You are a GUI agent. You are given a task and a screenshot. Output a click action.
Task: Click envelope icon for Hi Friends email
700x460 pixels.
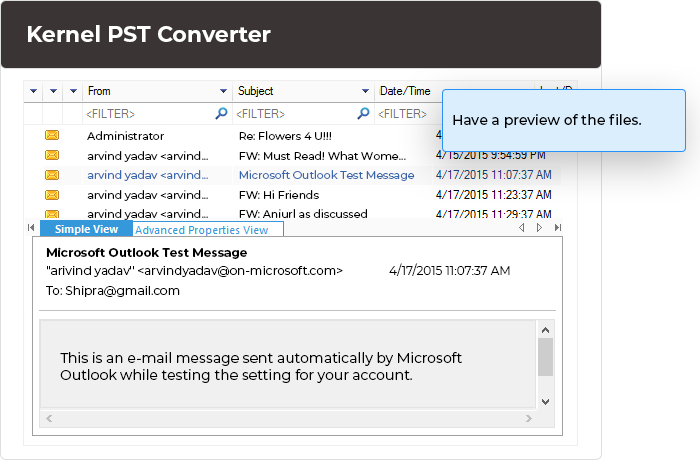tap(52, 195)
